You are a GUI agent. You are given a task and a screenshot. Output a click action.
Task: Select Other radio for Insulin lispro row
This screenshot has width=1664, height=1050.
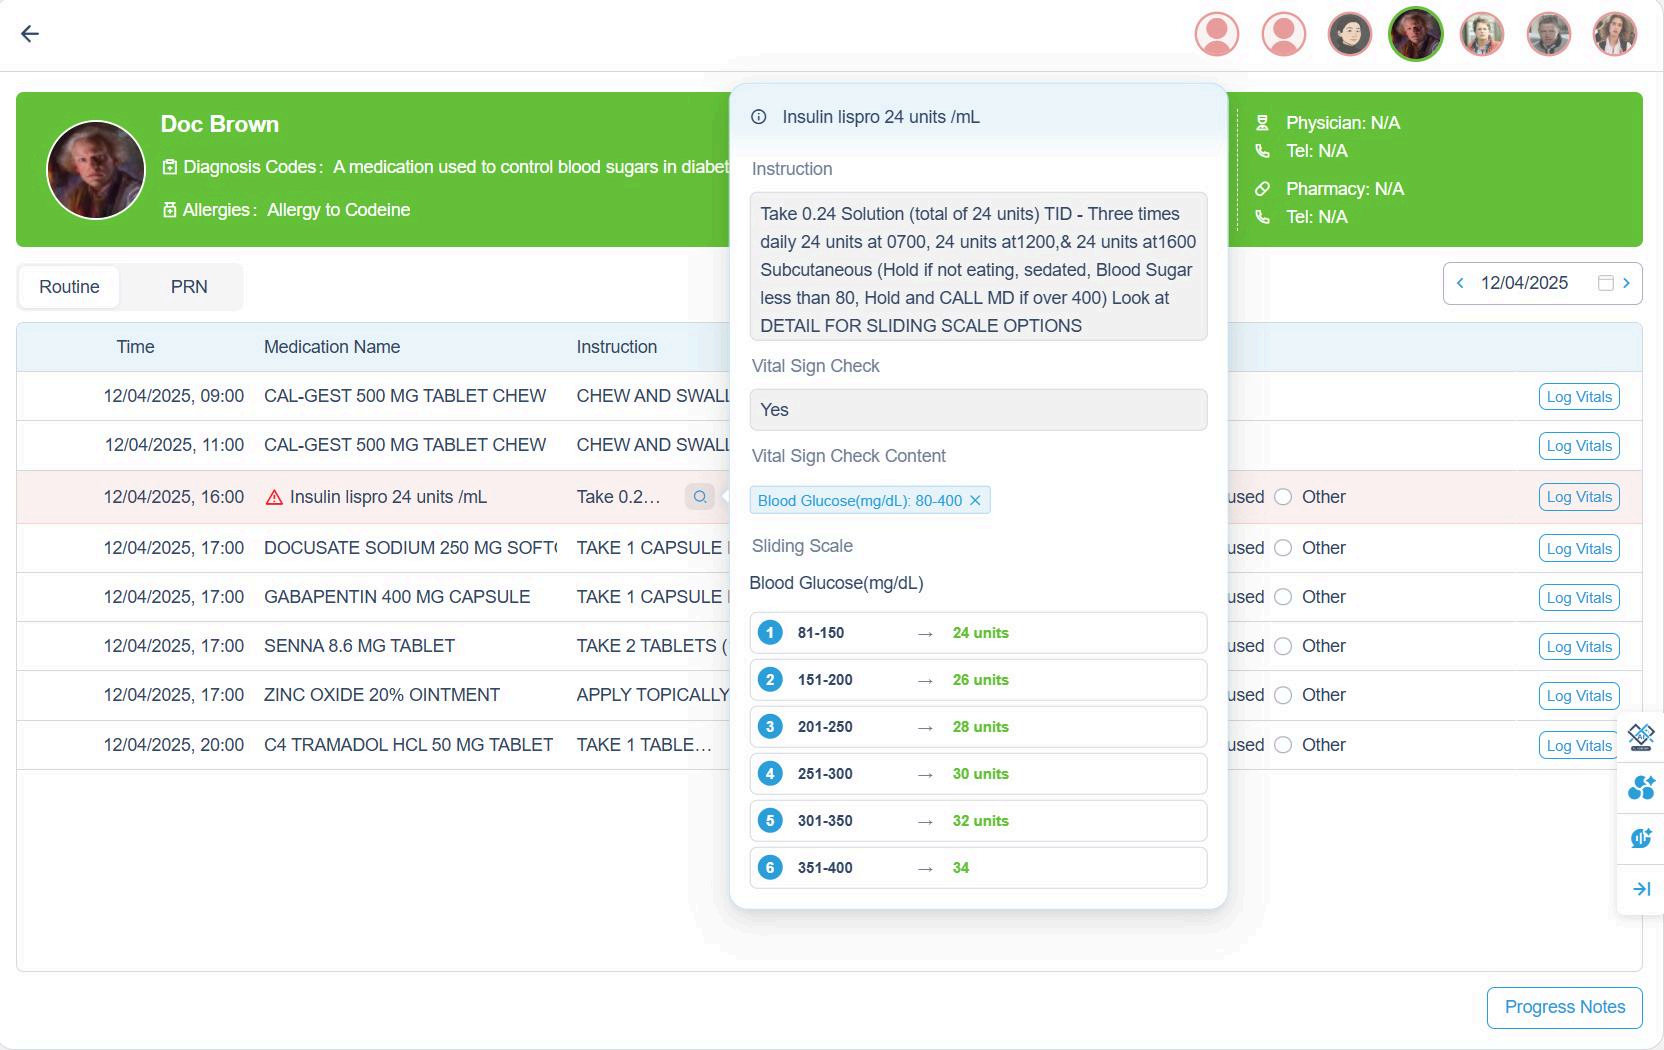coord(1283,497)
